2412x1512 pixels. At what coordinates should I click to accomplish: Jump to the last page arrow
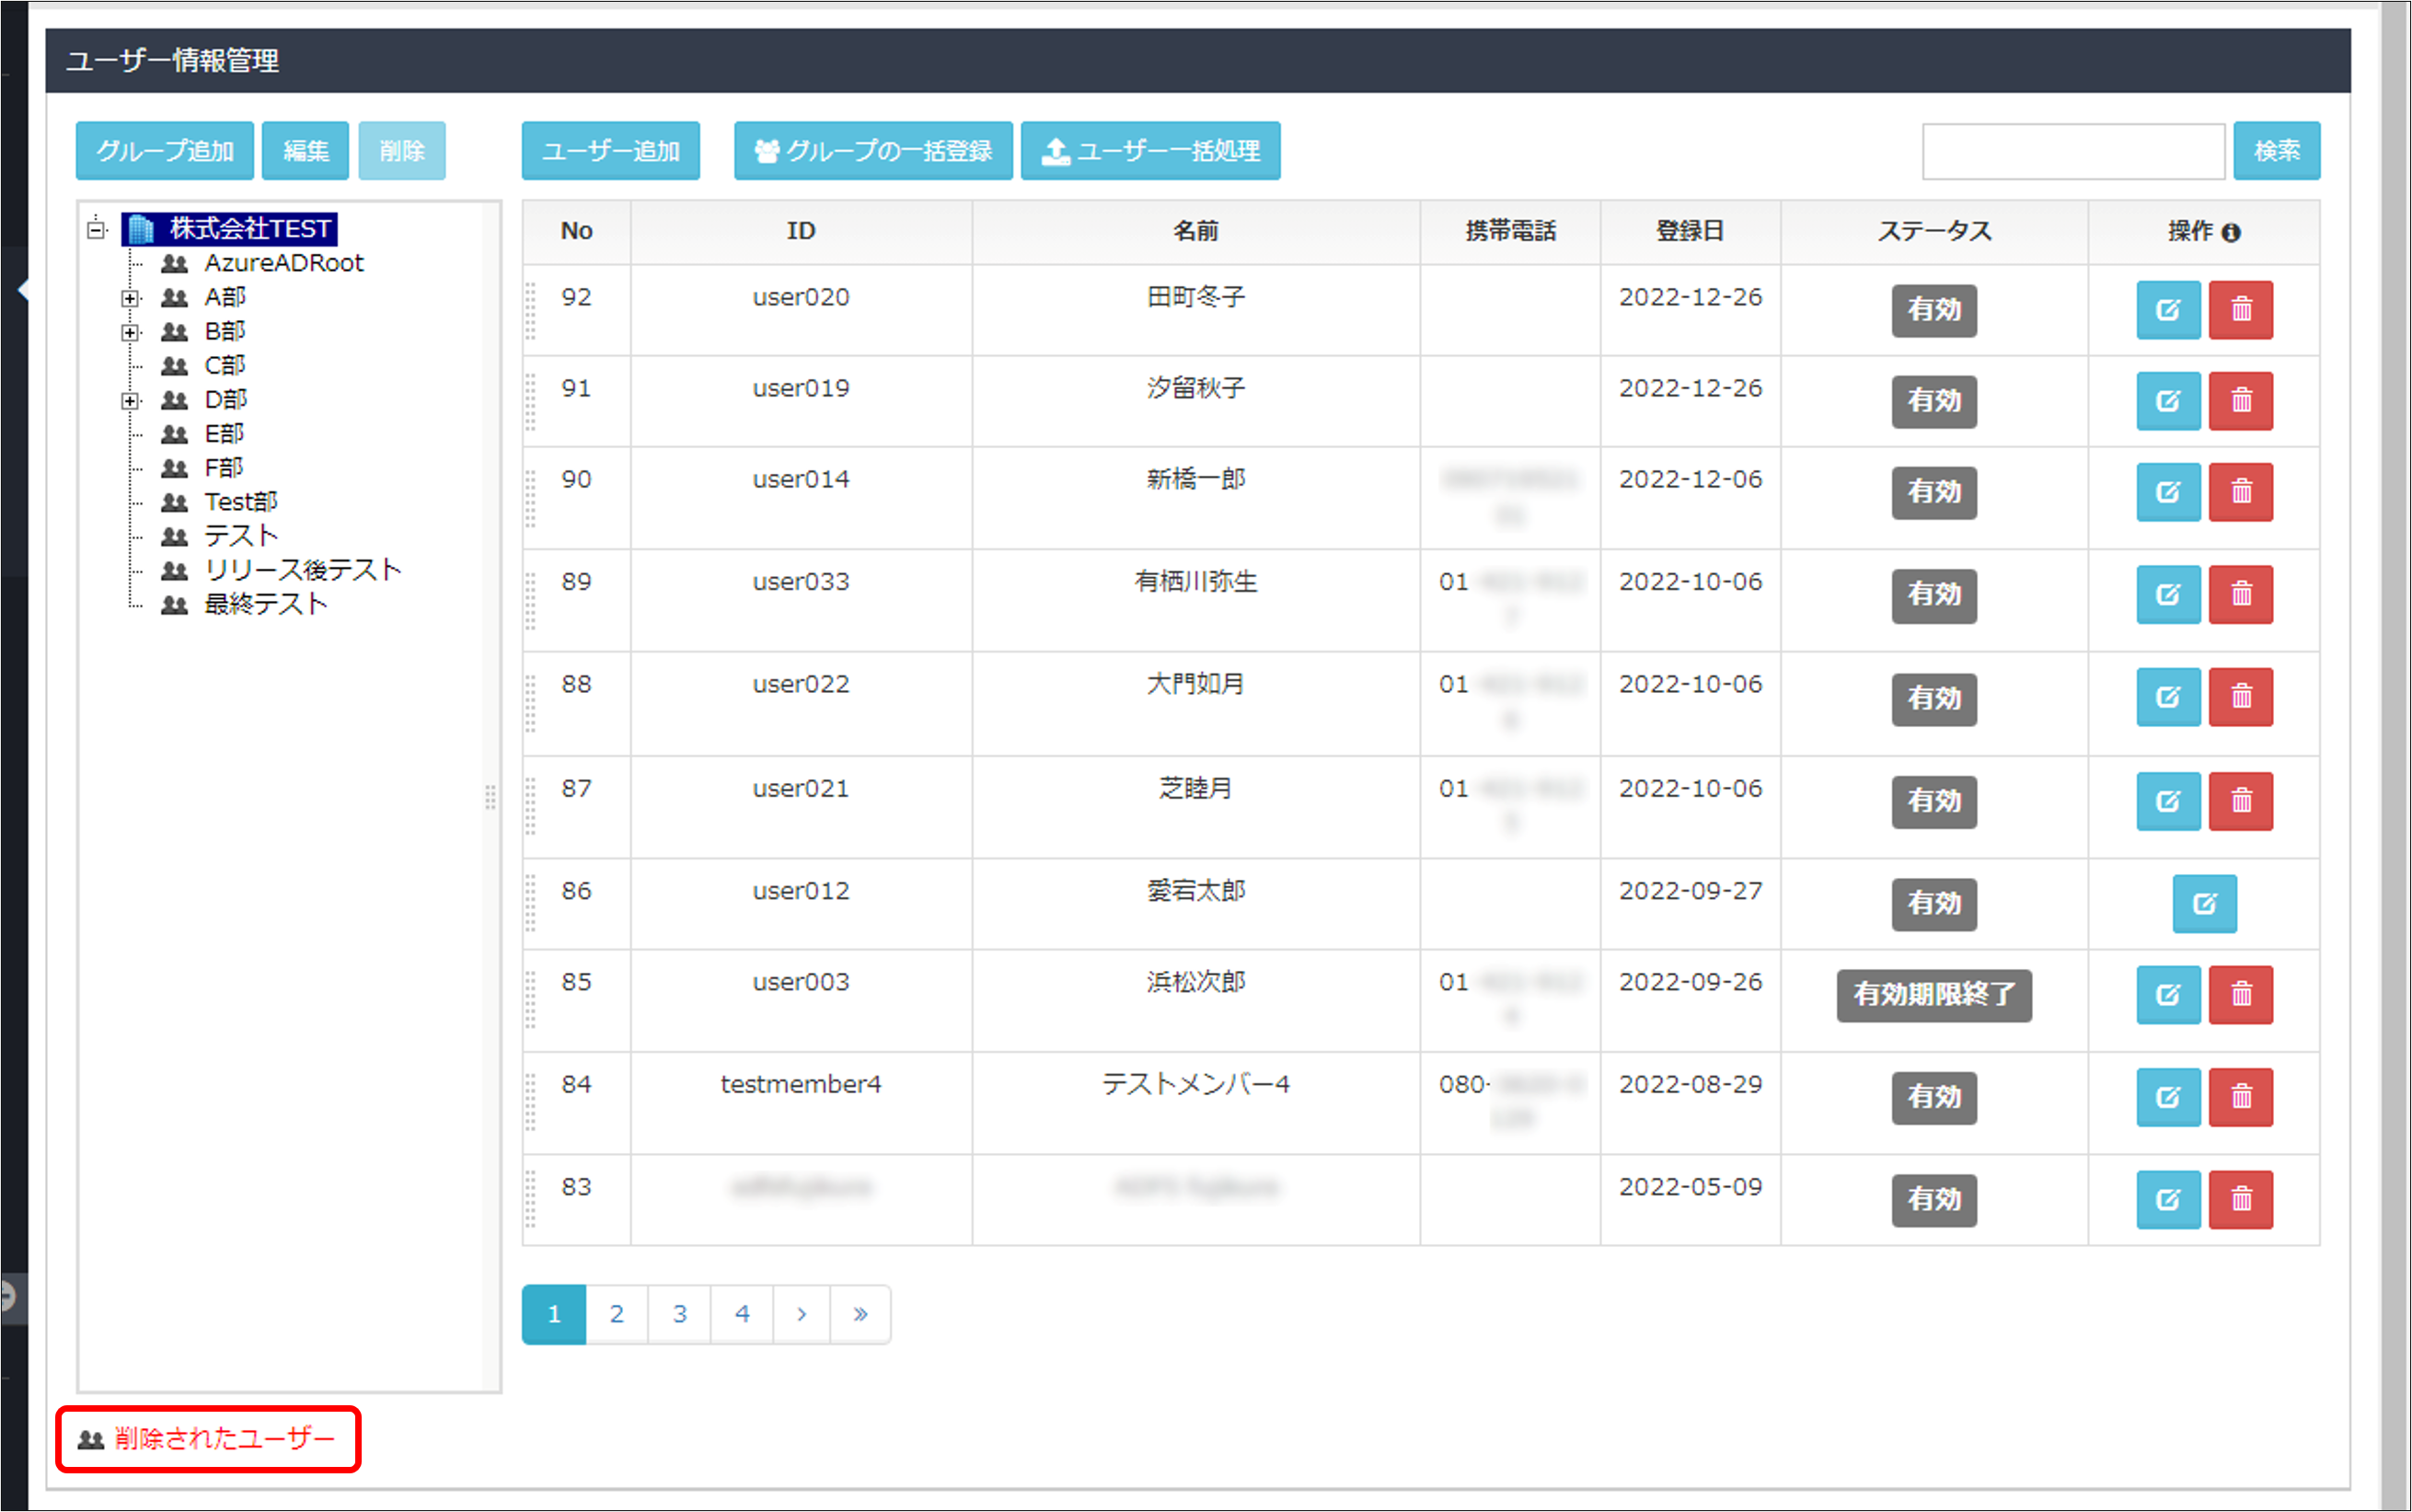tap(860, 1314)
